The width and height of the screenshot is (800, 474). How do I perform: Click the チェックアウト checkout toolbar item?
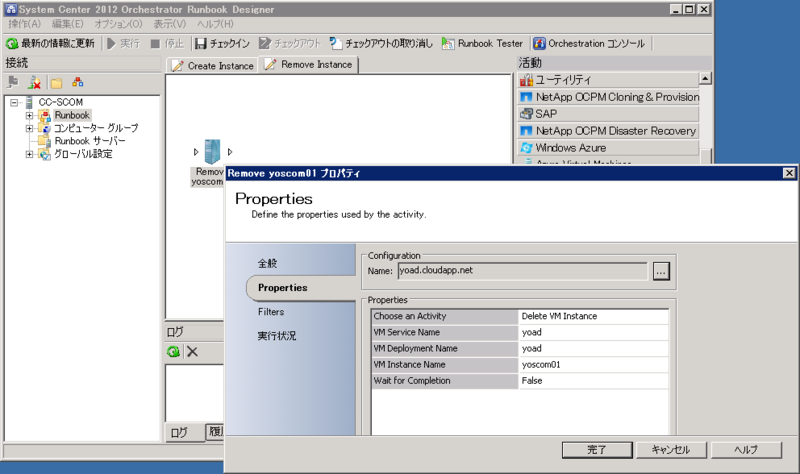pyautogui.click(x=289, y=44)
